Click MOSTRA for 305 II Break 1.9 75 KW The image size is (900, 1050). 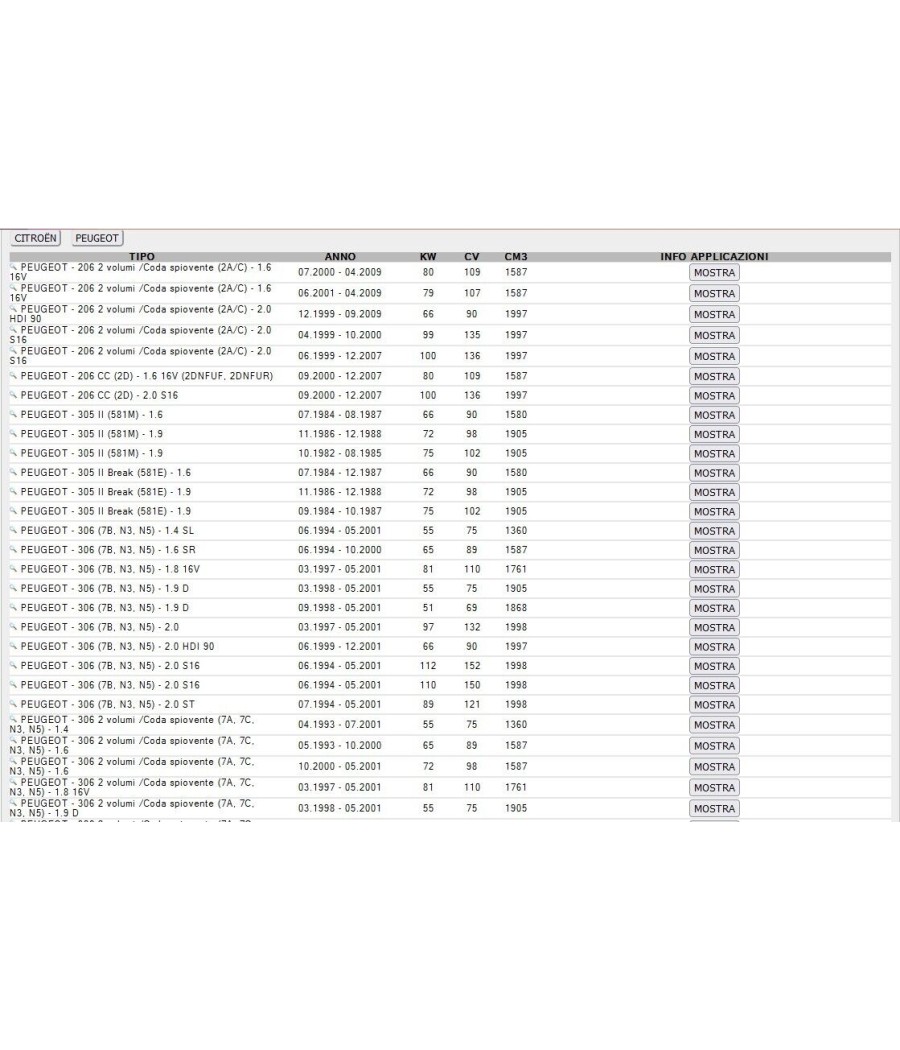714,512
